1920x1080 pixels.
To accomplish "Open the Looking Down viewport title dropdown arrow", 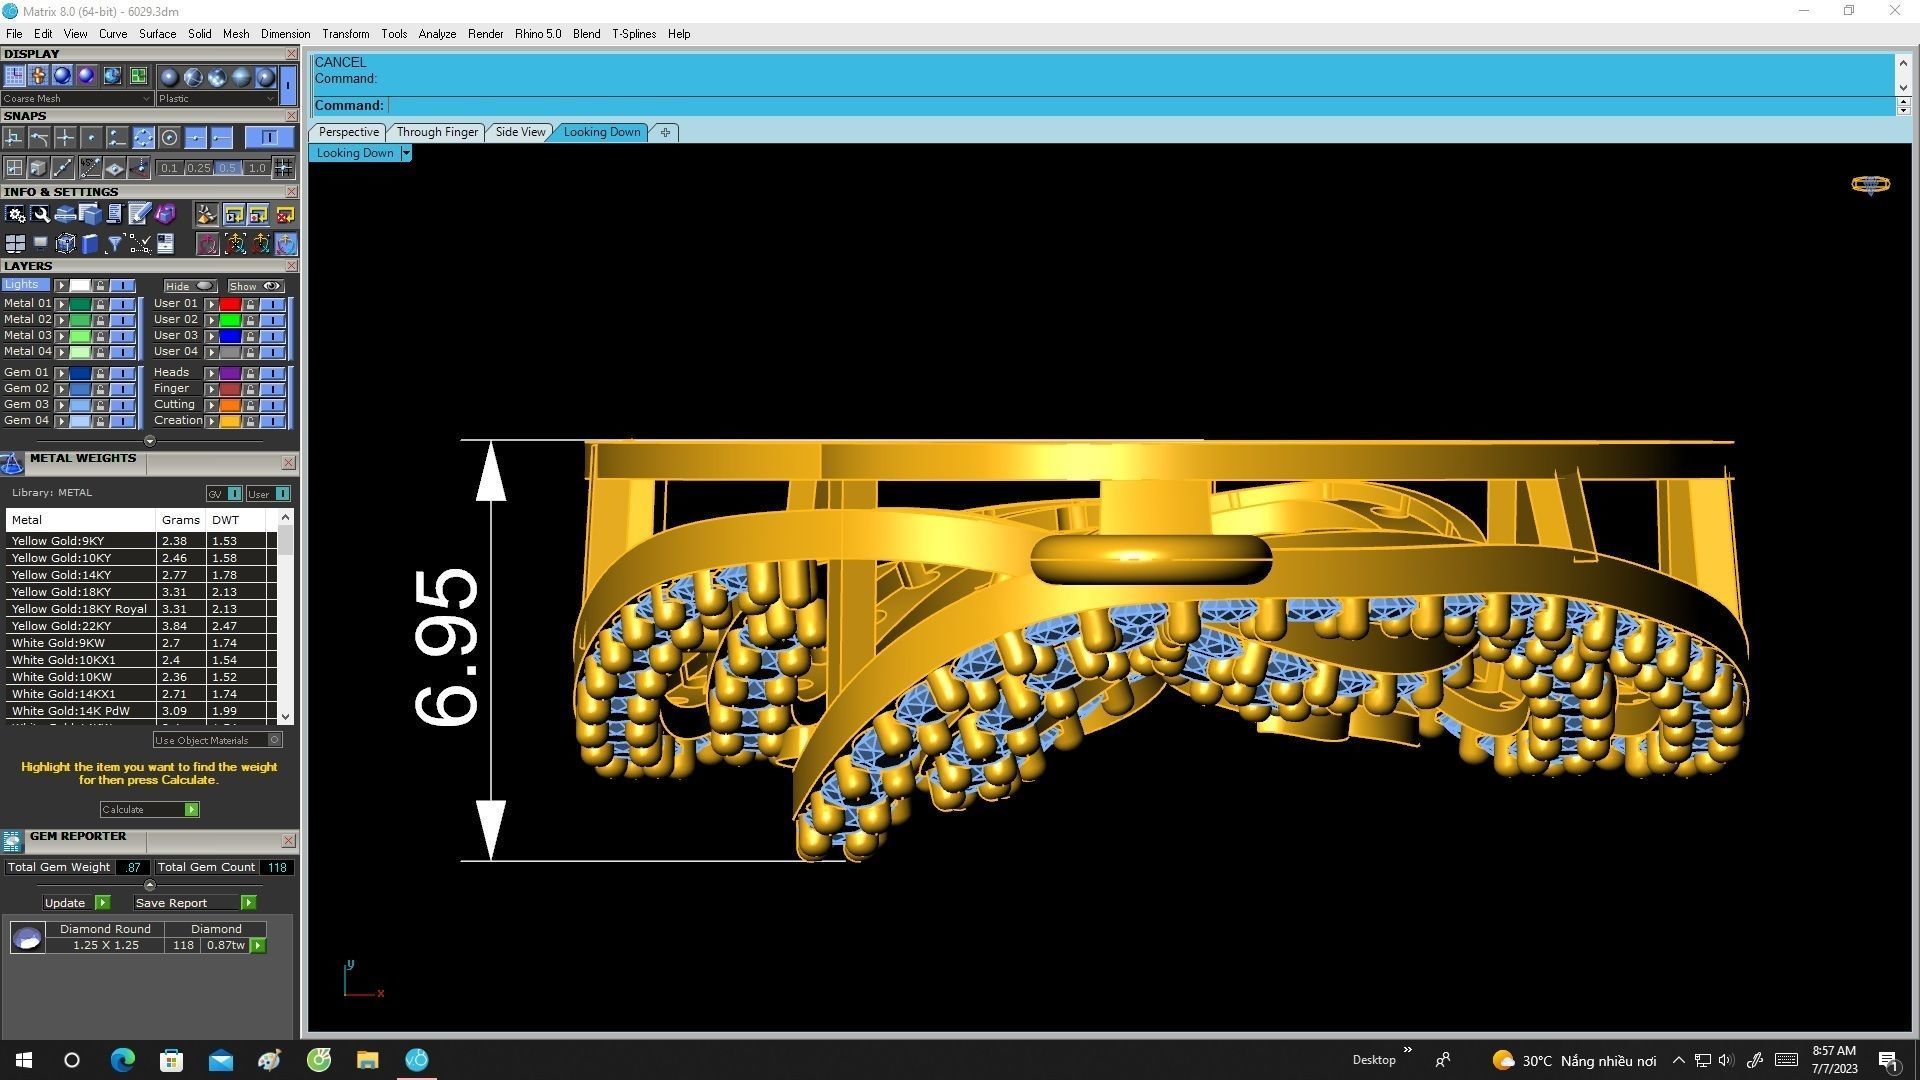I will [x=406, y=153].
